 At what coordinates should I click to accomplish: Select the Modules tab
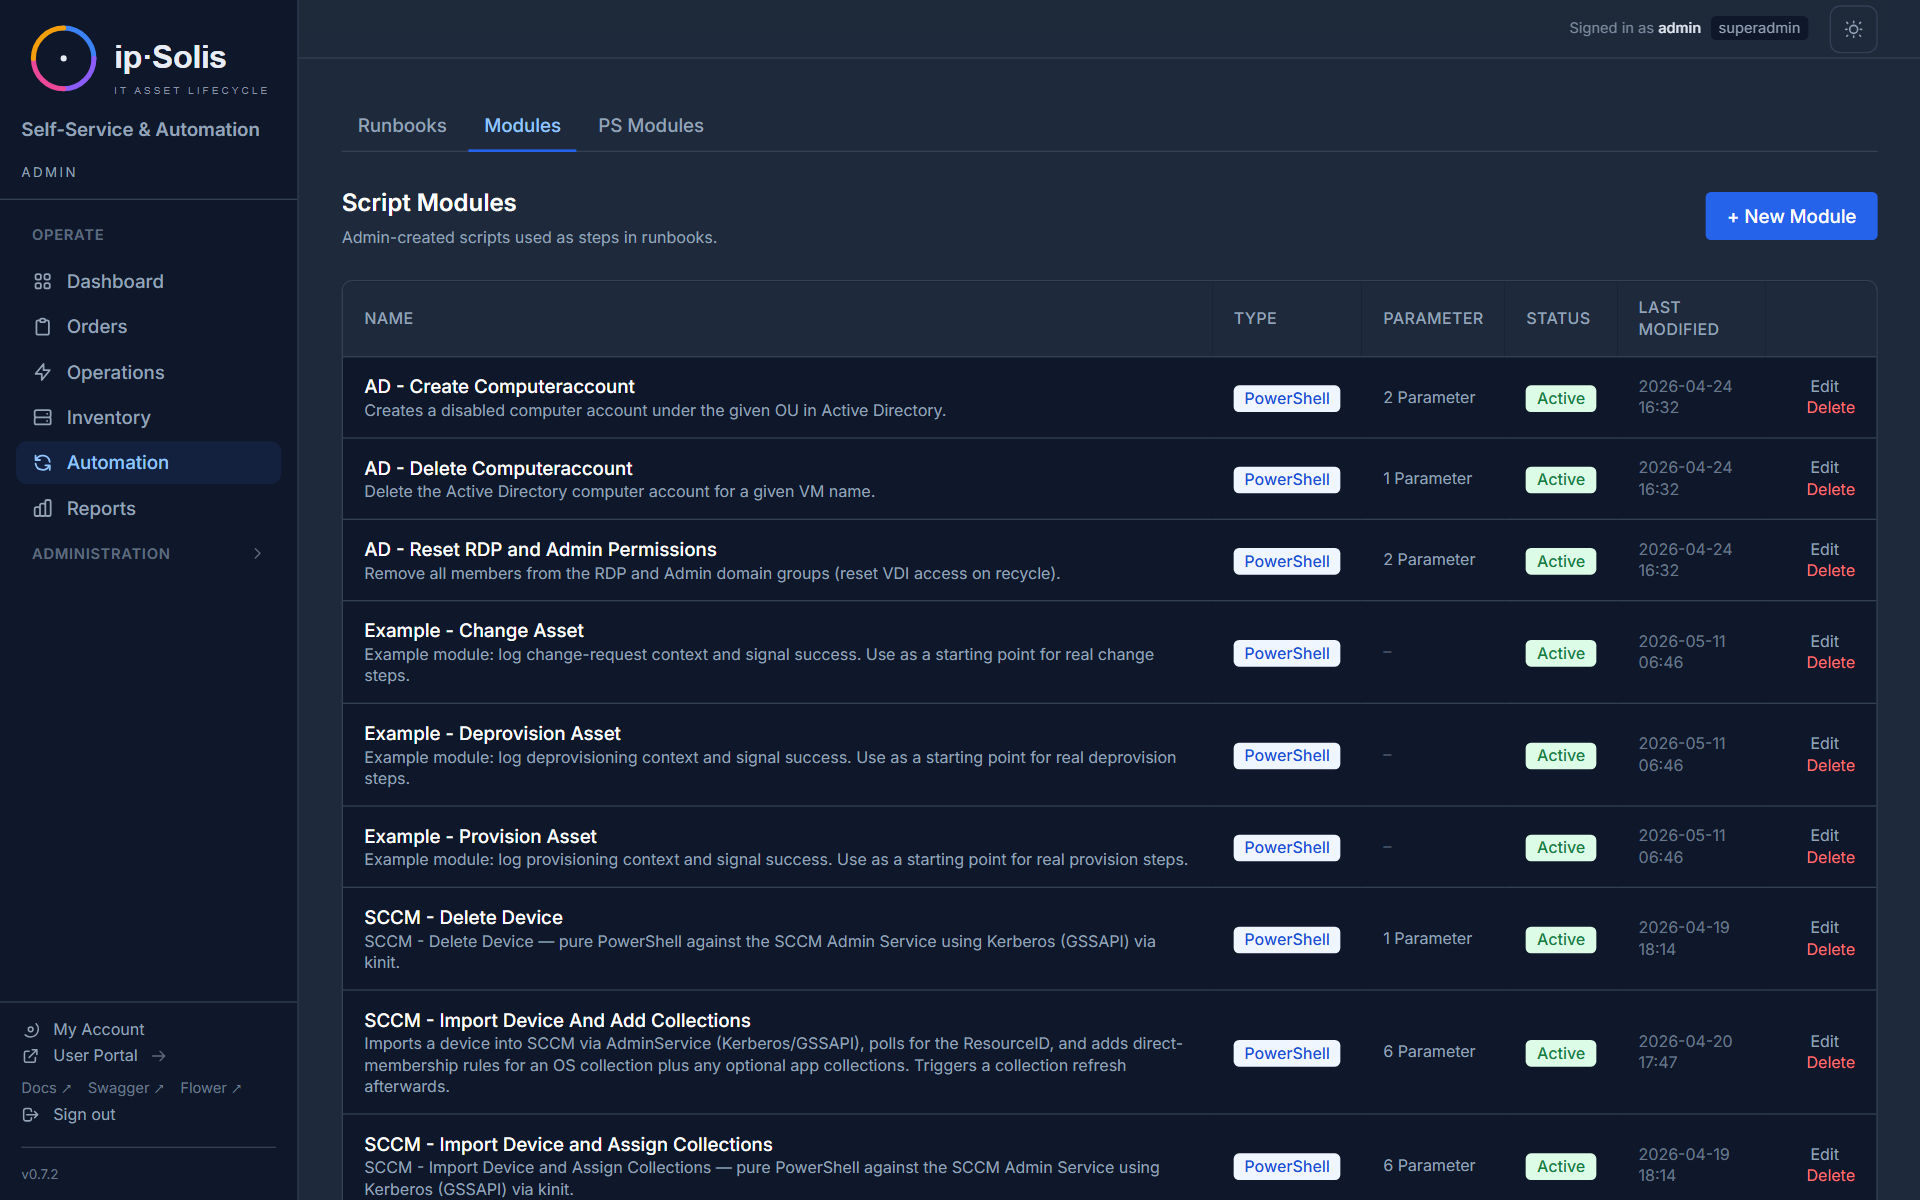coord(522,126)
